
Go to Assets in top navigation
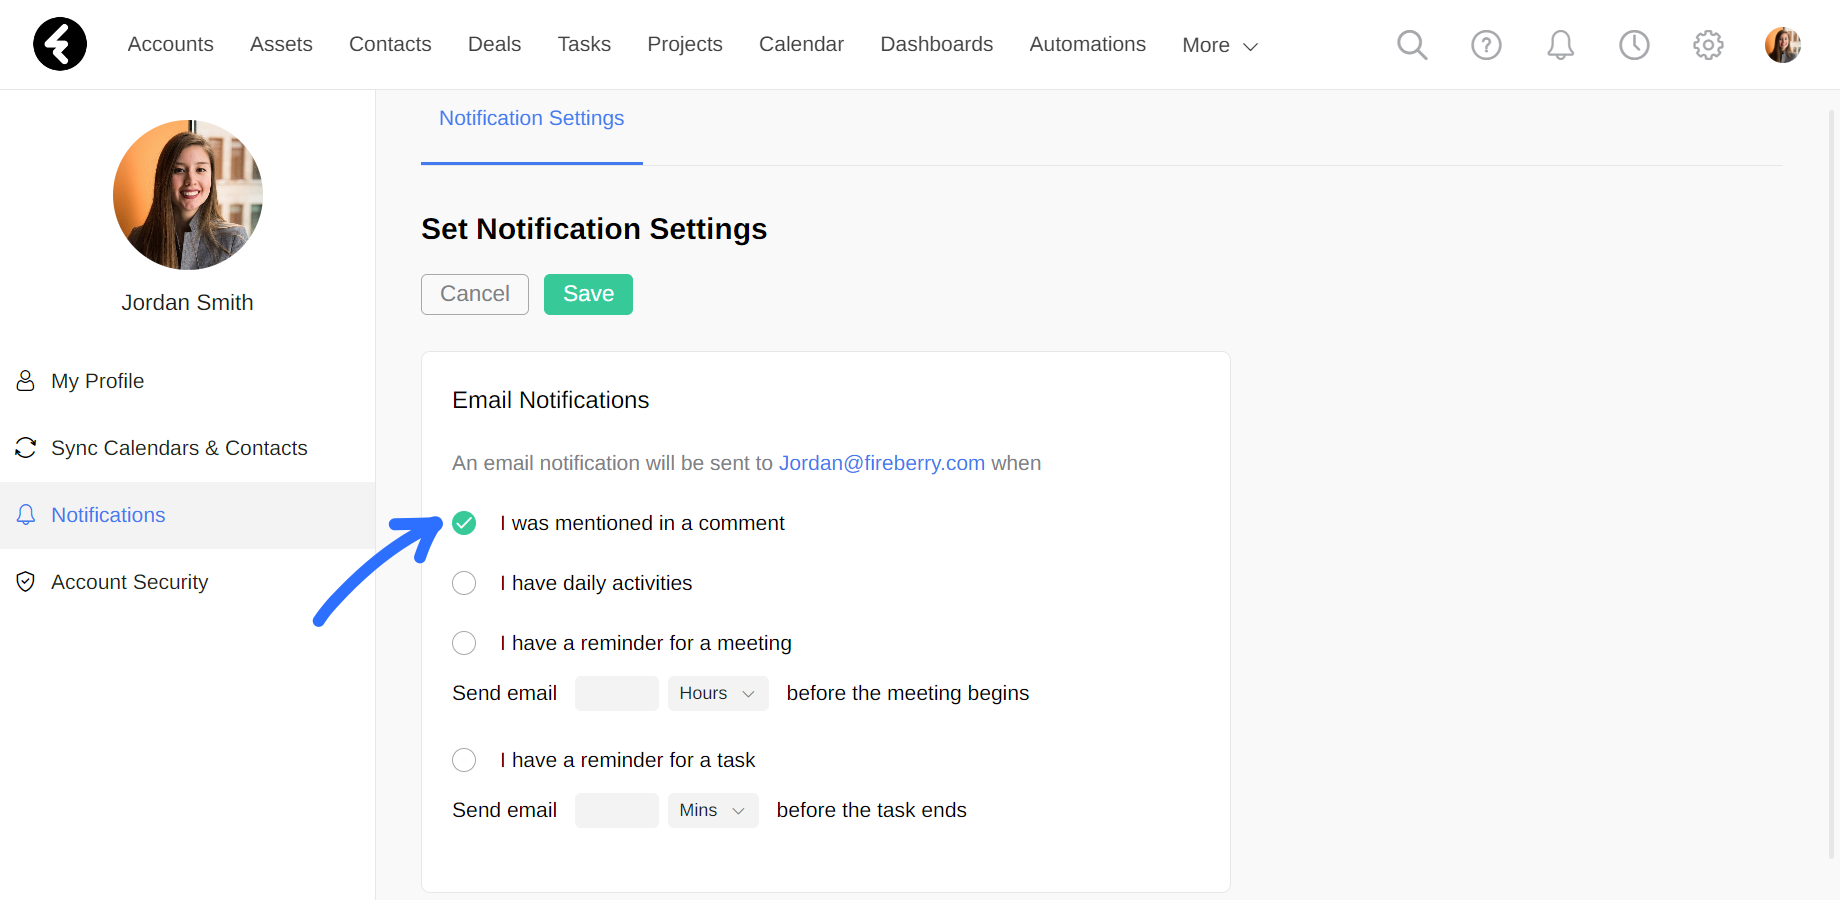281,44
